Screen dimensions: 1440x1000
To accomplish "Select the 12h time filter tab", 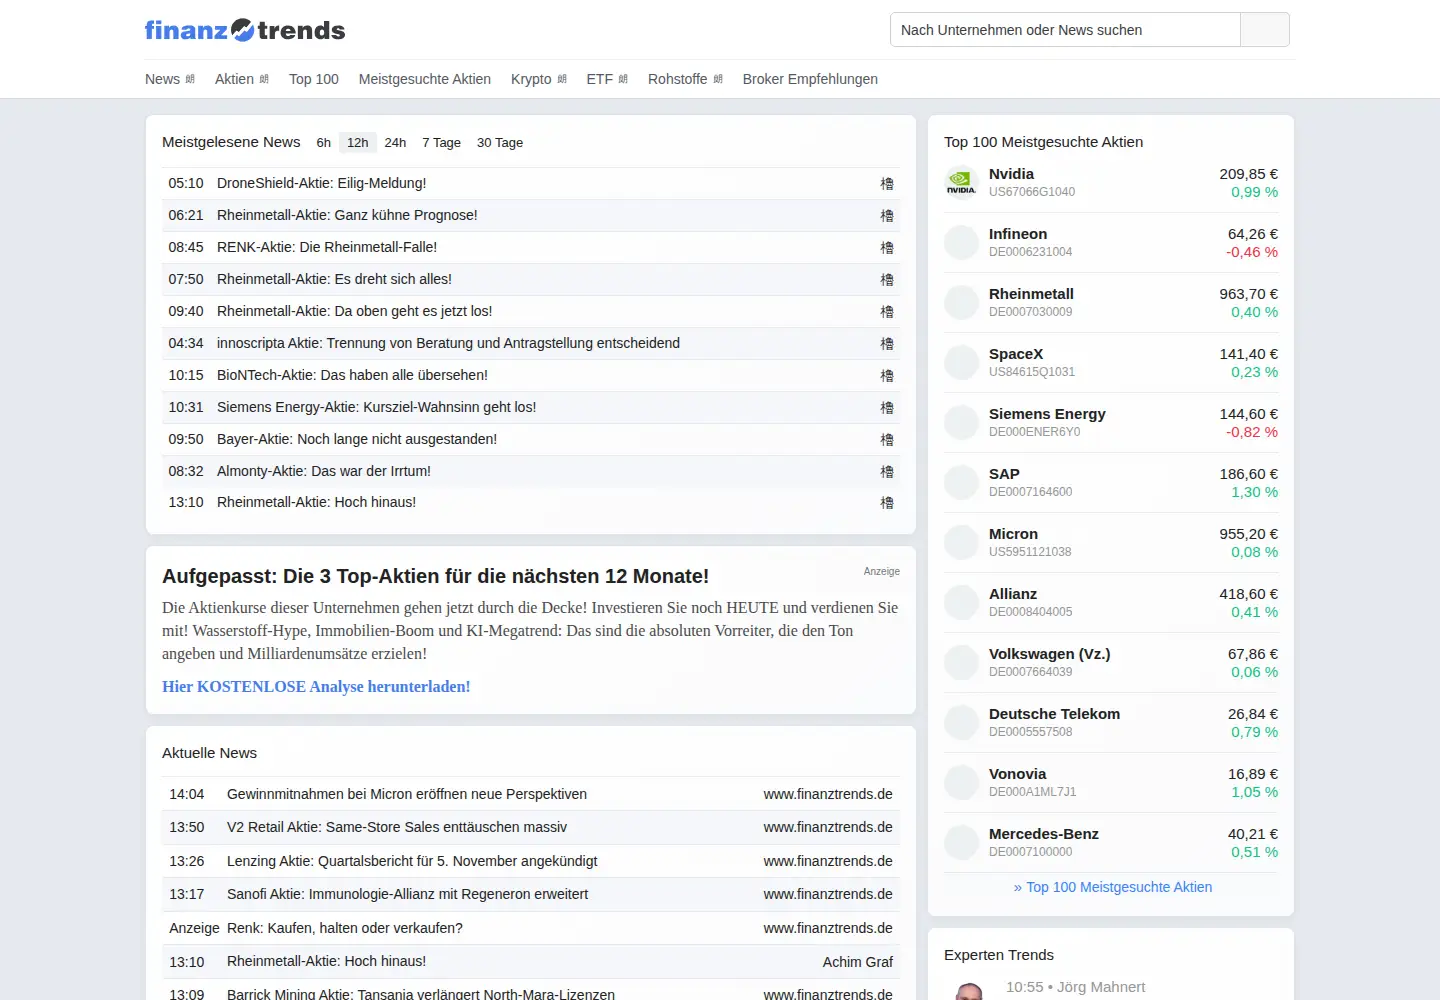I will tap(358, 142).
